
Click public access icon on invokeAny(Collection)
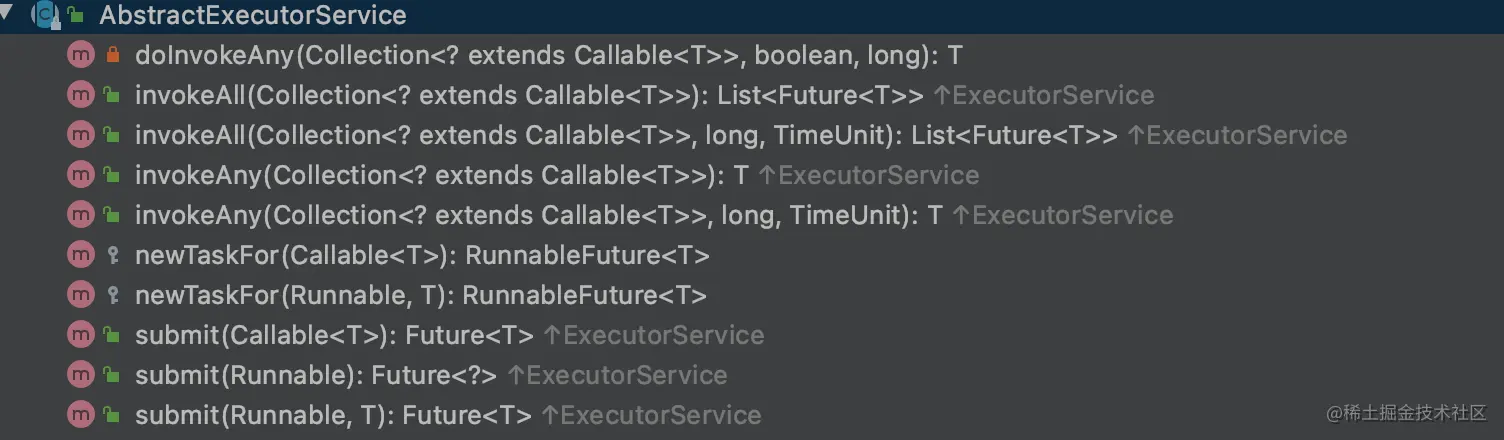pos(113,176)
